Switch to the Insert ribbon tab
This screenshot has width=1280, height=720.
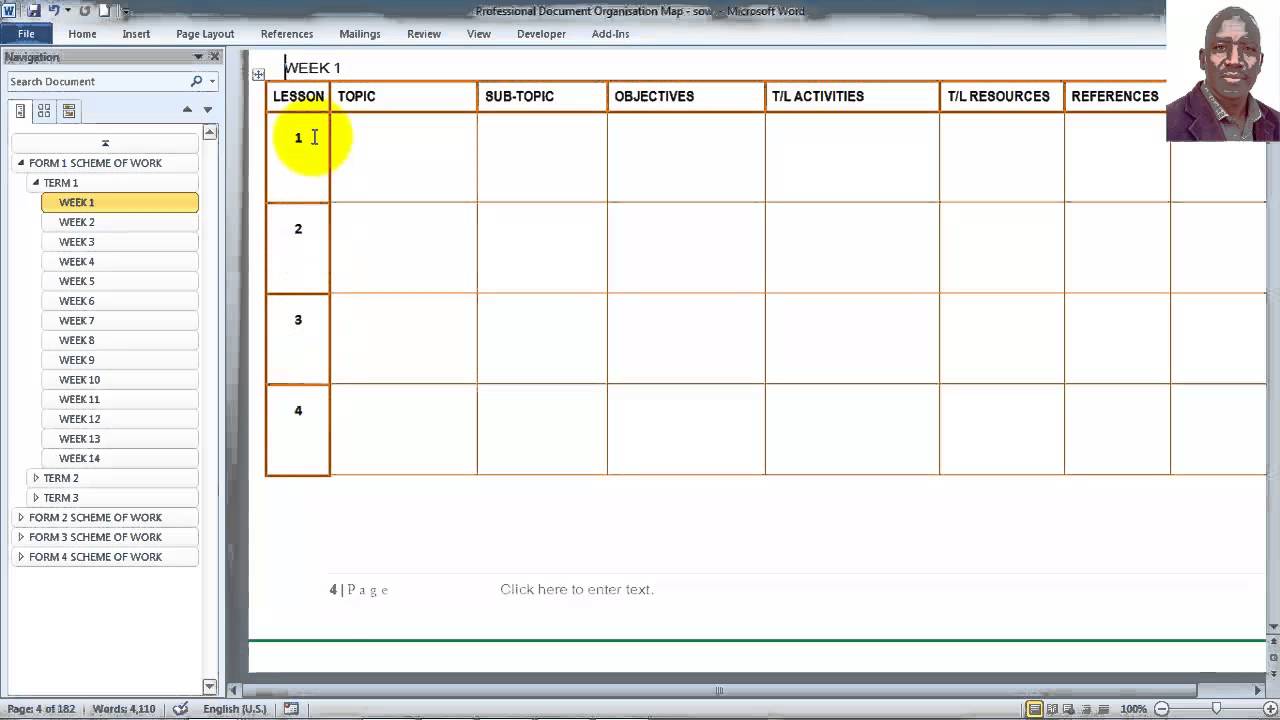(136, 34)
